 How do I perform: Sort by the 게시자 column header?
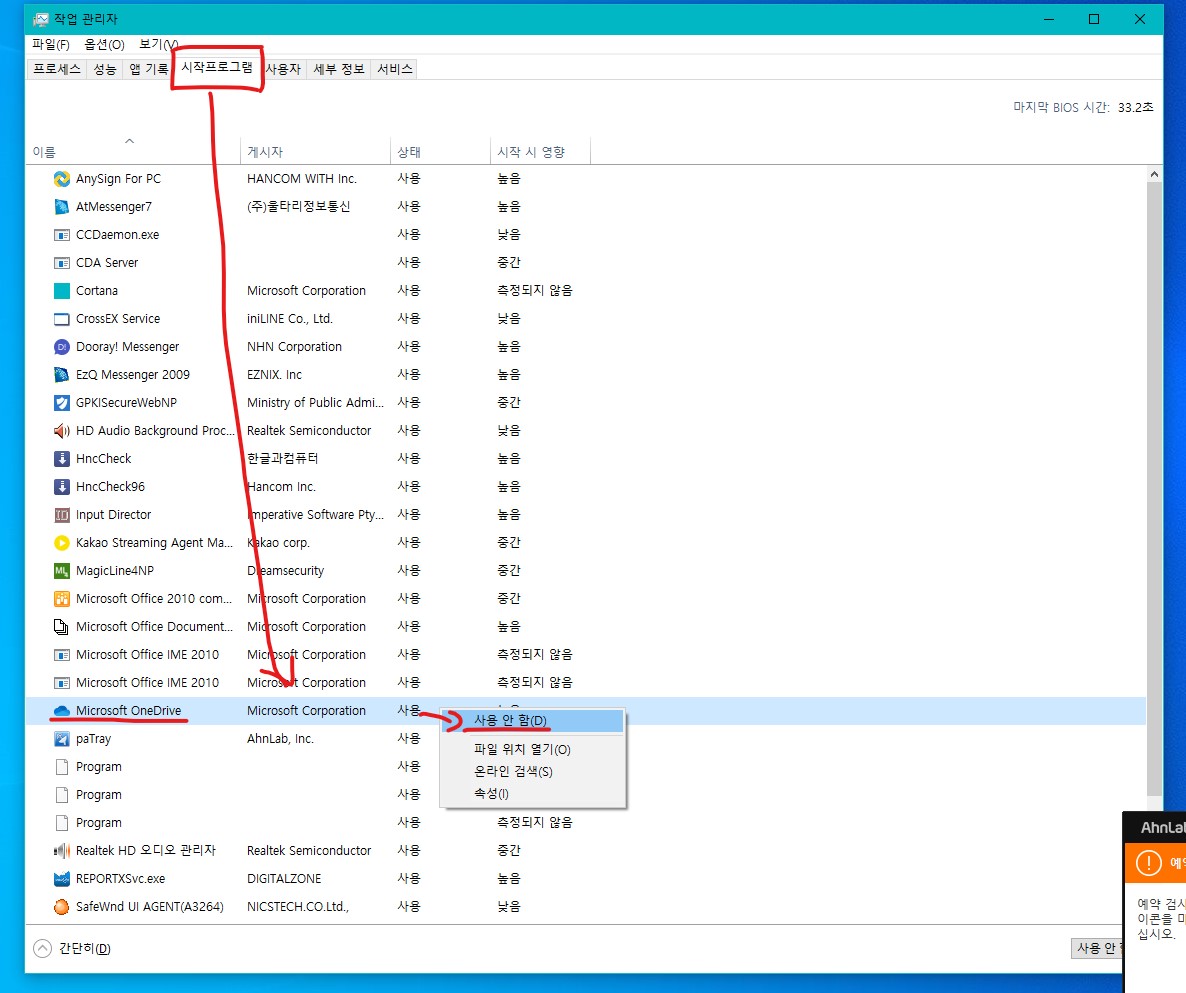point(315,151)
